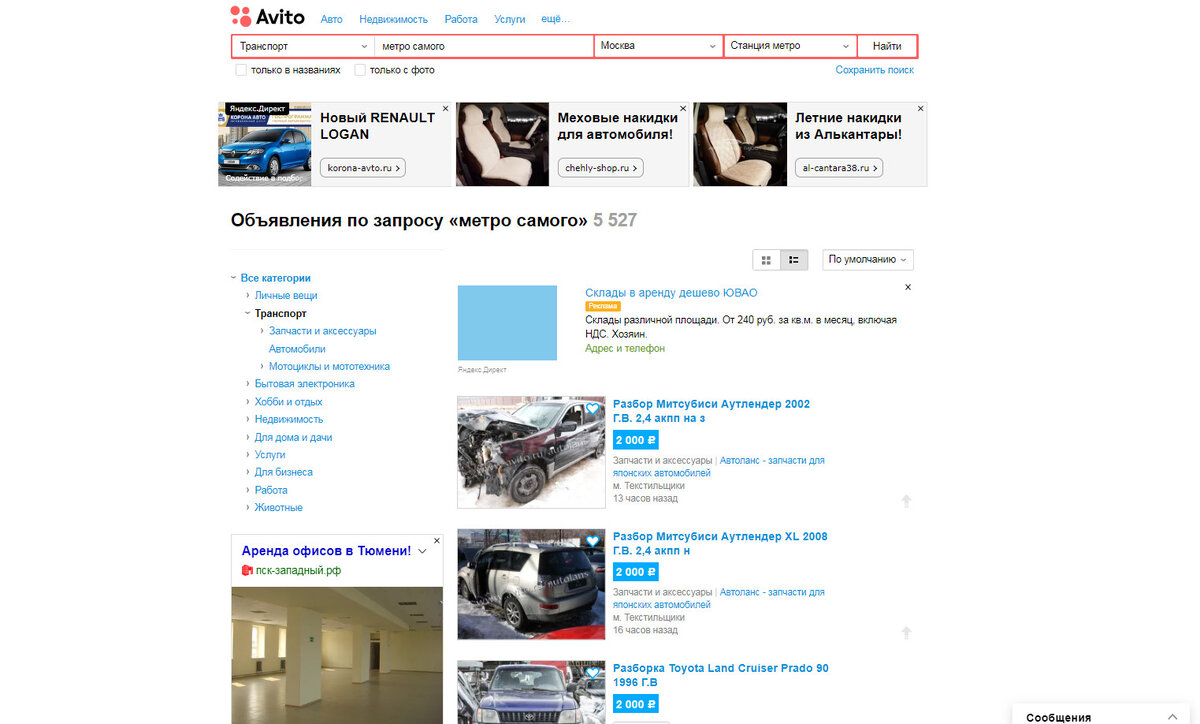Open Меховые накидки seat cover image

(x=503, y=144)
